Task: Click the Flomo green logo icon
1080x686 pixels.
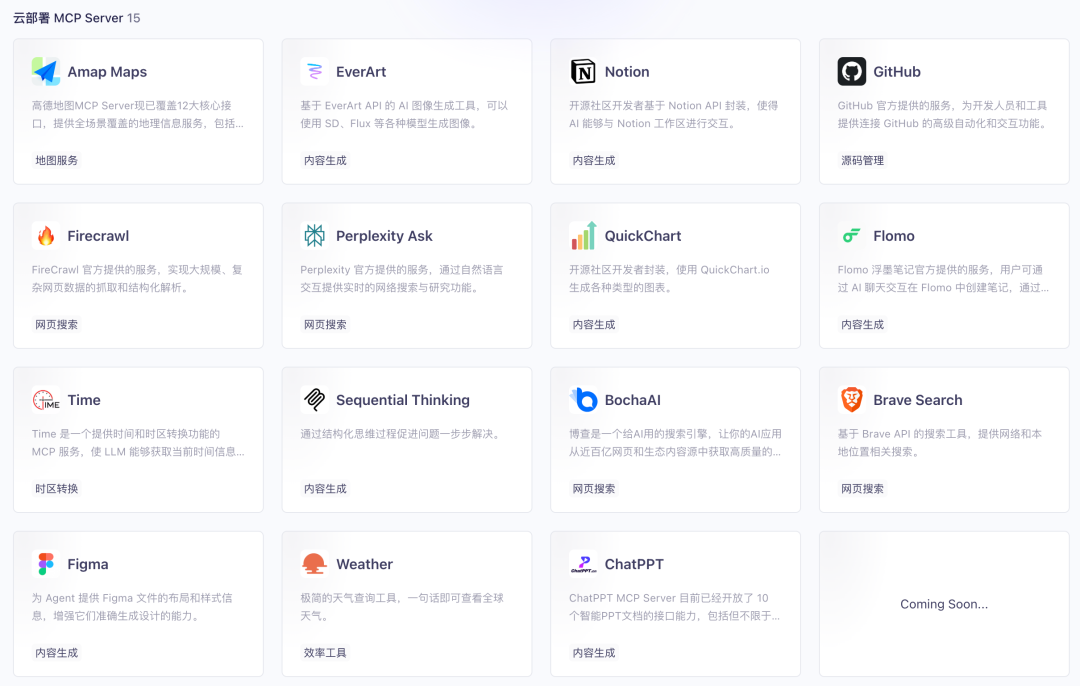Action: pyautogui.click(x=852, y=236)
